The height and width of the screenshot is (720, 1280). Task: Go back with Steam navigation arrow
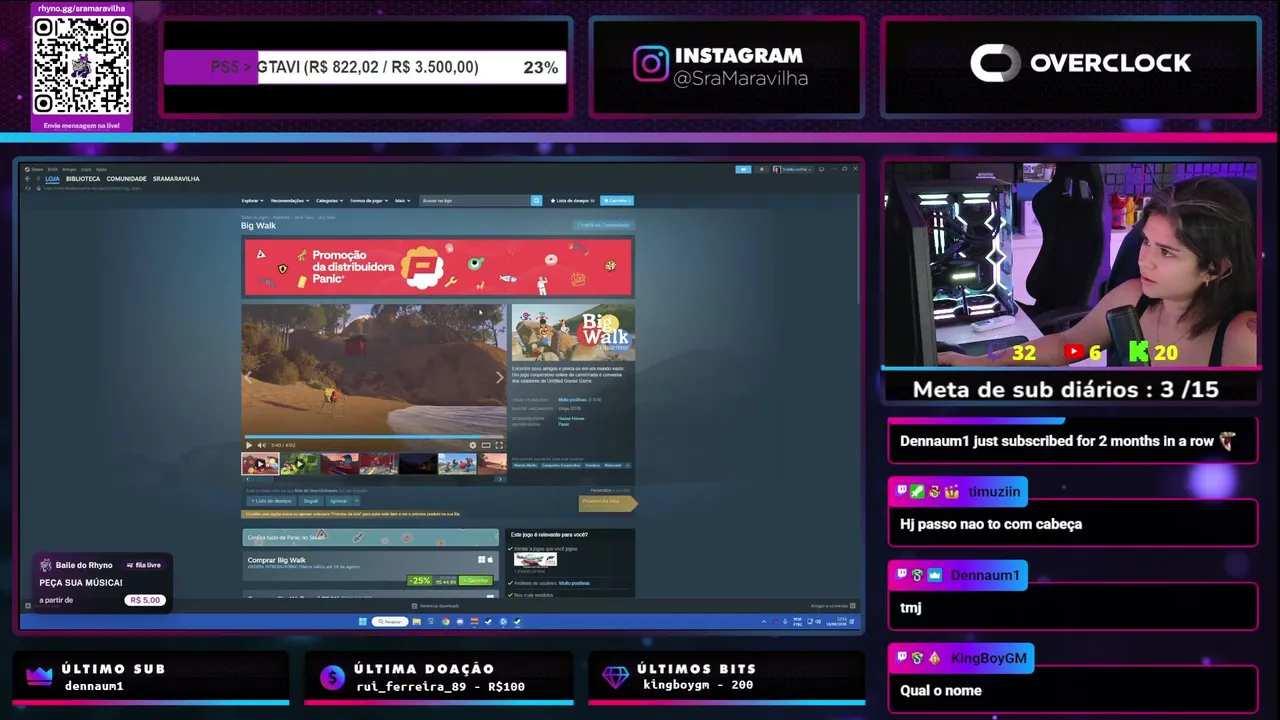click(28, 179)
